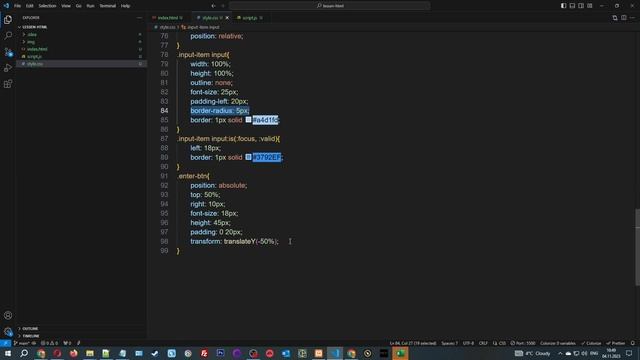Click the errors and warnings counter
This screenshot has width=640, height=360.
(x=49, y=343)
